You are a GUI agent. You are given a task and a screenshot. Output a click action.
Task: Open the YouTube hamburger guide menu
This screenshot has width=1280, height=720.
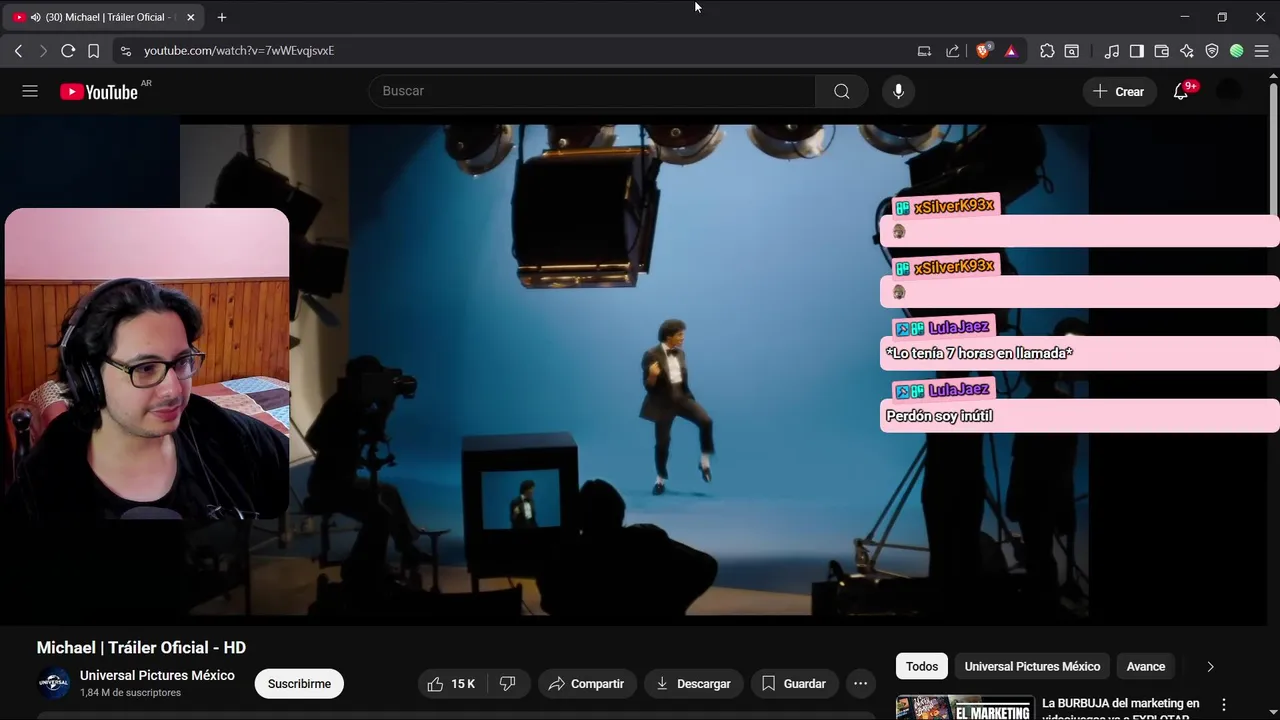30,91
